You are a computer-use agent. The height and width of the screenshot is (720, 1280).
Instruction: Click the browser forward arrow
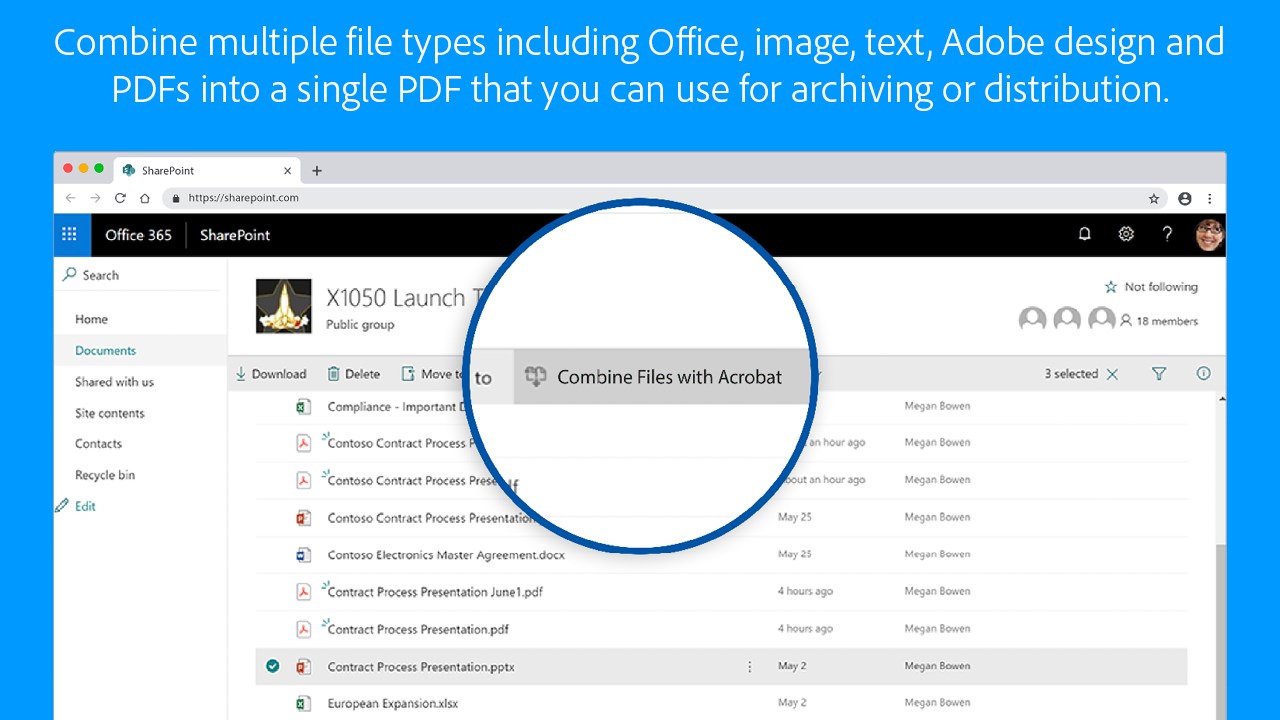coord(95,198)
